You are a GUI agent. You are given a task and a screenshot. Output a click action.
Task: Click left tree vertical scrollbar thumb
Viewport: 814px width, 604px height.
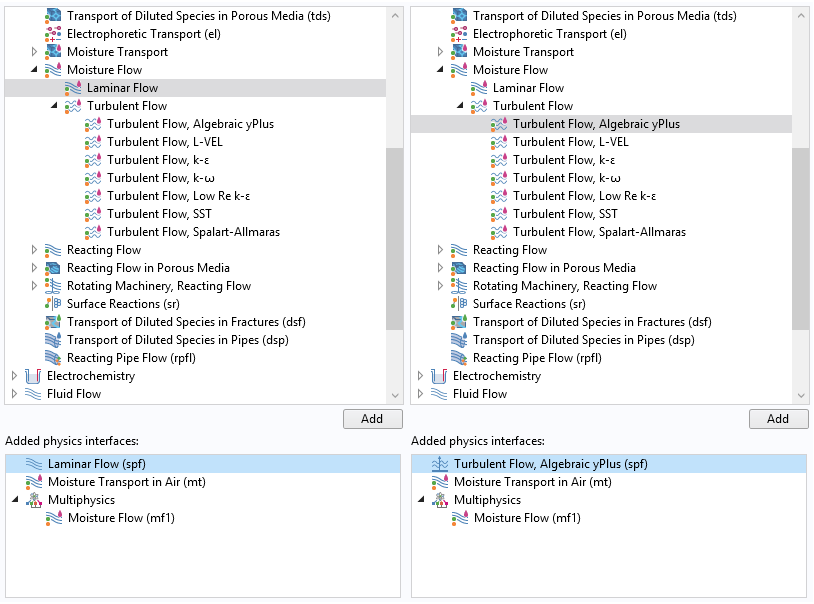395,238
